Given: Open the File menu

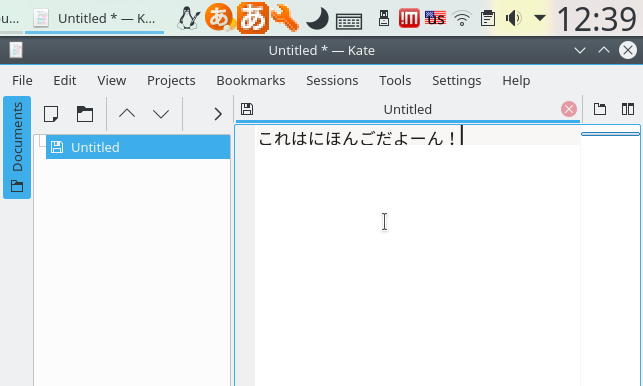Looking at the screenshot, I should tap(22, 80).
